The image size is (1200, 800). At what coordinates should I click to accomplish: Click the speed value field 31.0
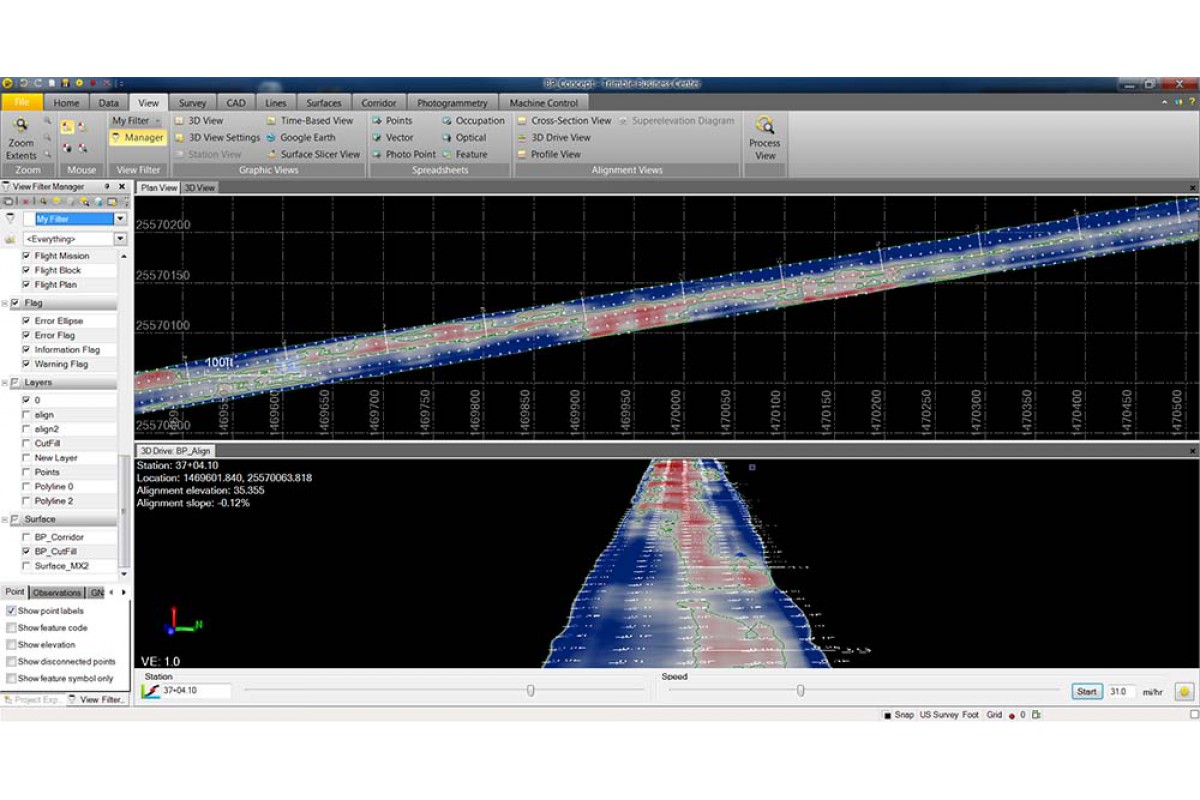(x=1120, y=691)
